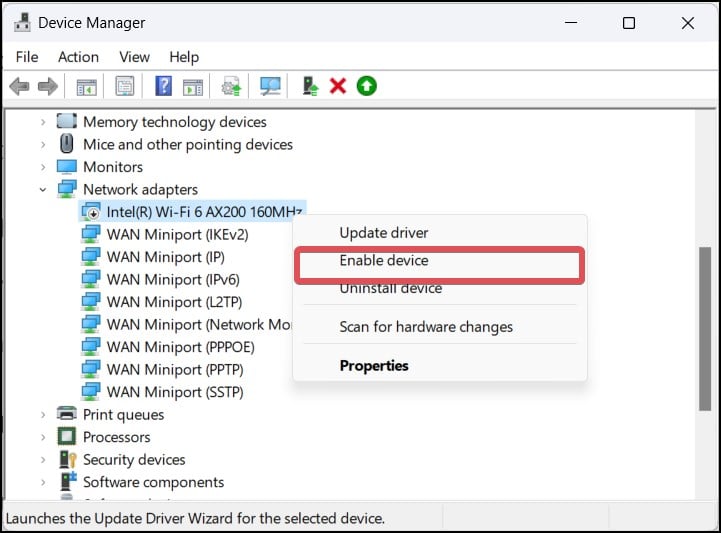Image resolution: width=721 pixels, height=533 pixels.
Task: Open the File menu
Action: click(x=27, y=57)
